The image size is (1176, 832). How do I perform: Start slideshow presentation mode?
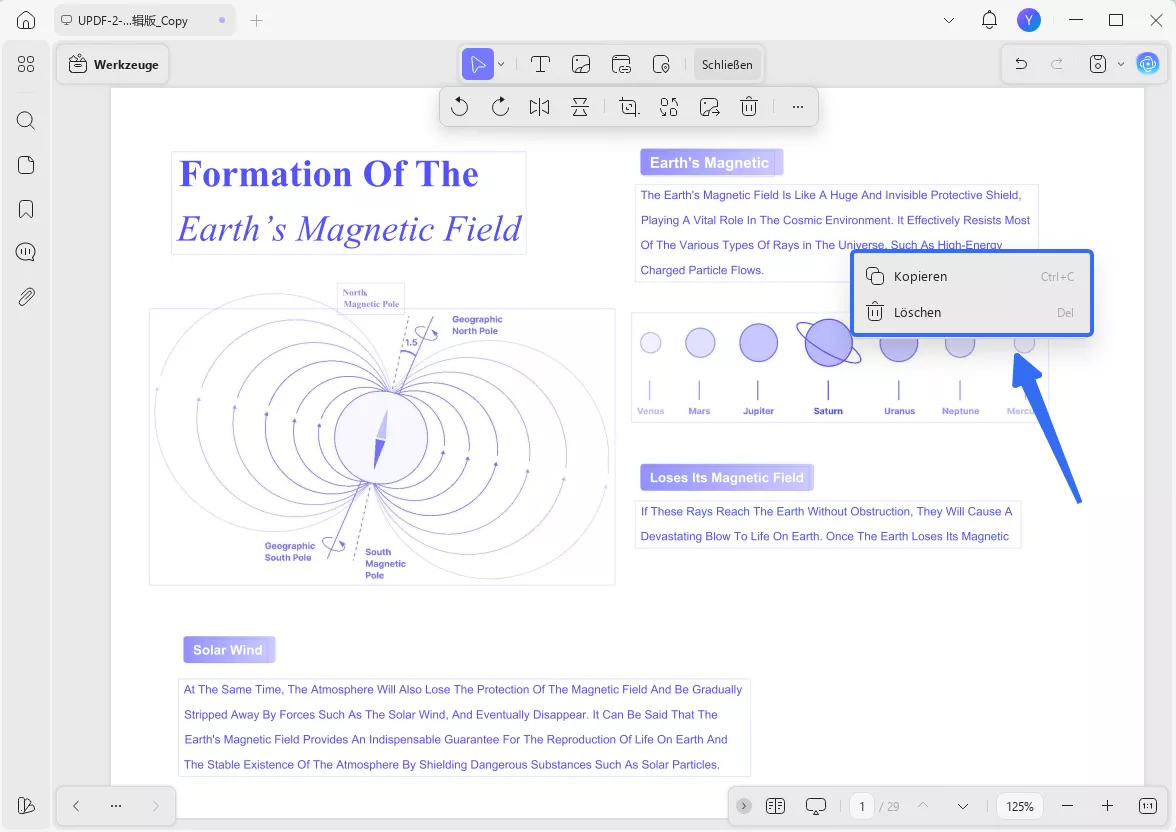(815, 806)
